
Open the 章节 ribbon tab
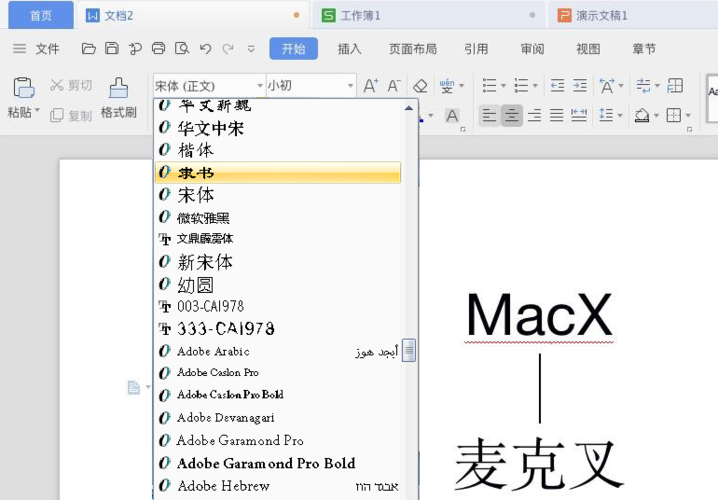coord(644,49)
